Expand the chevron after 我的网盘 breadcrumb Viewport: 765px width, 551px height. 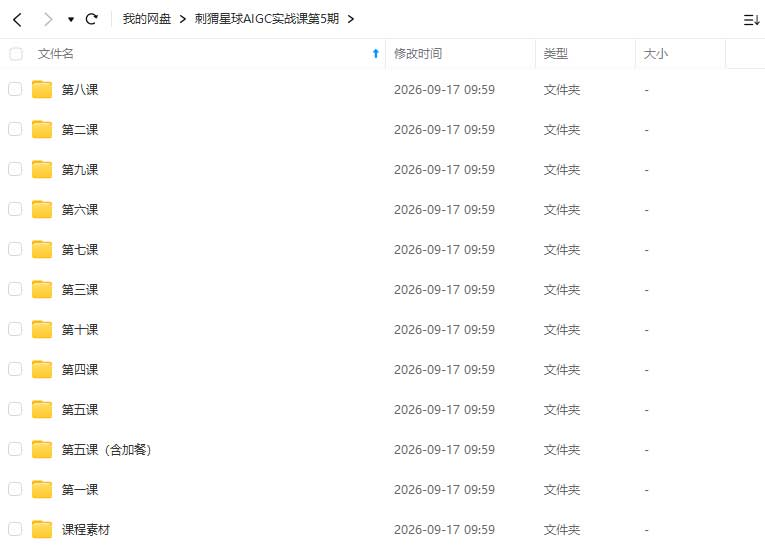click(182, 20)
